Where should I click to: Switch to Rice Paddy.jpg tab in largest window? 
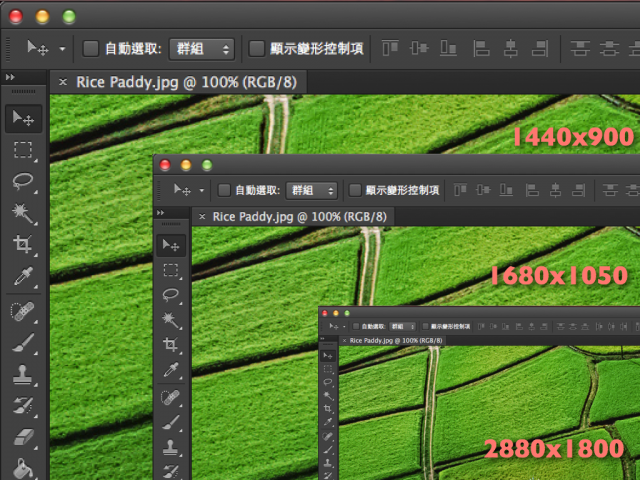point(178,82)
